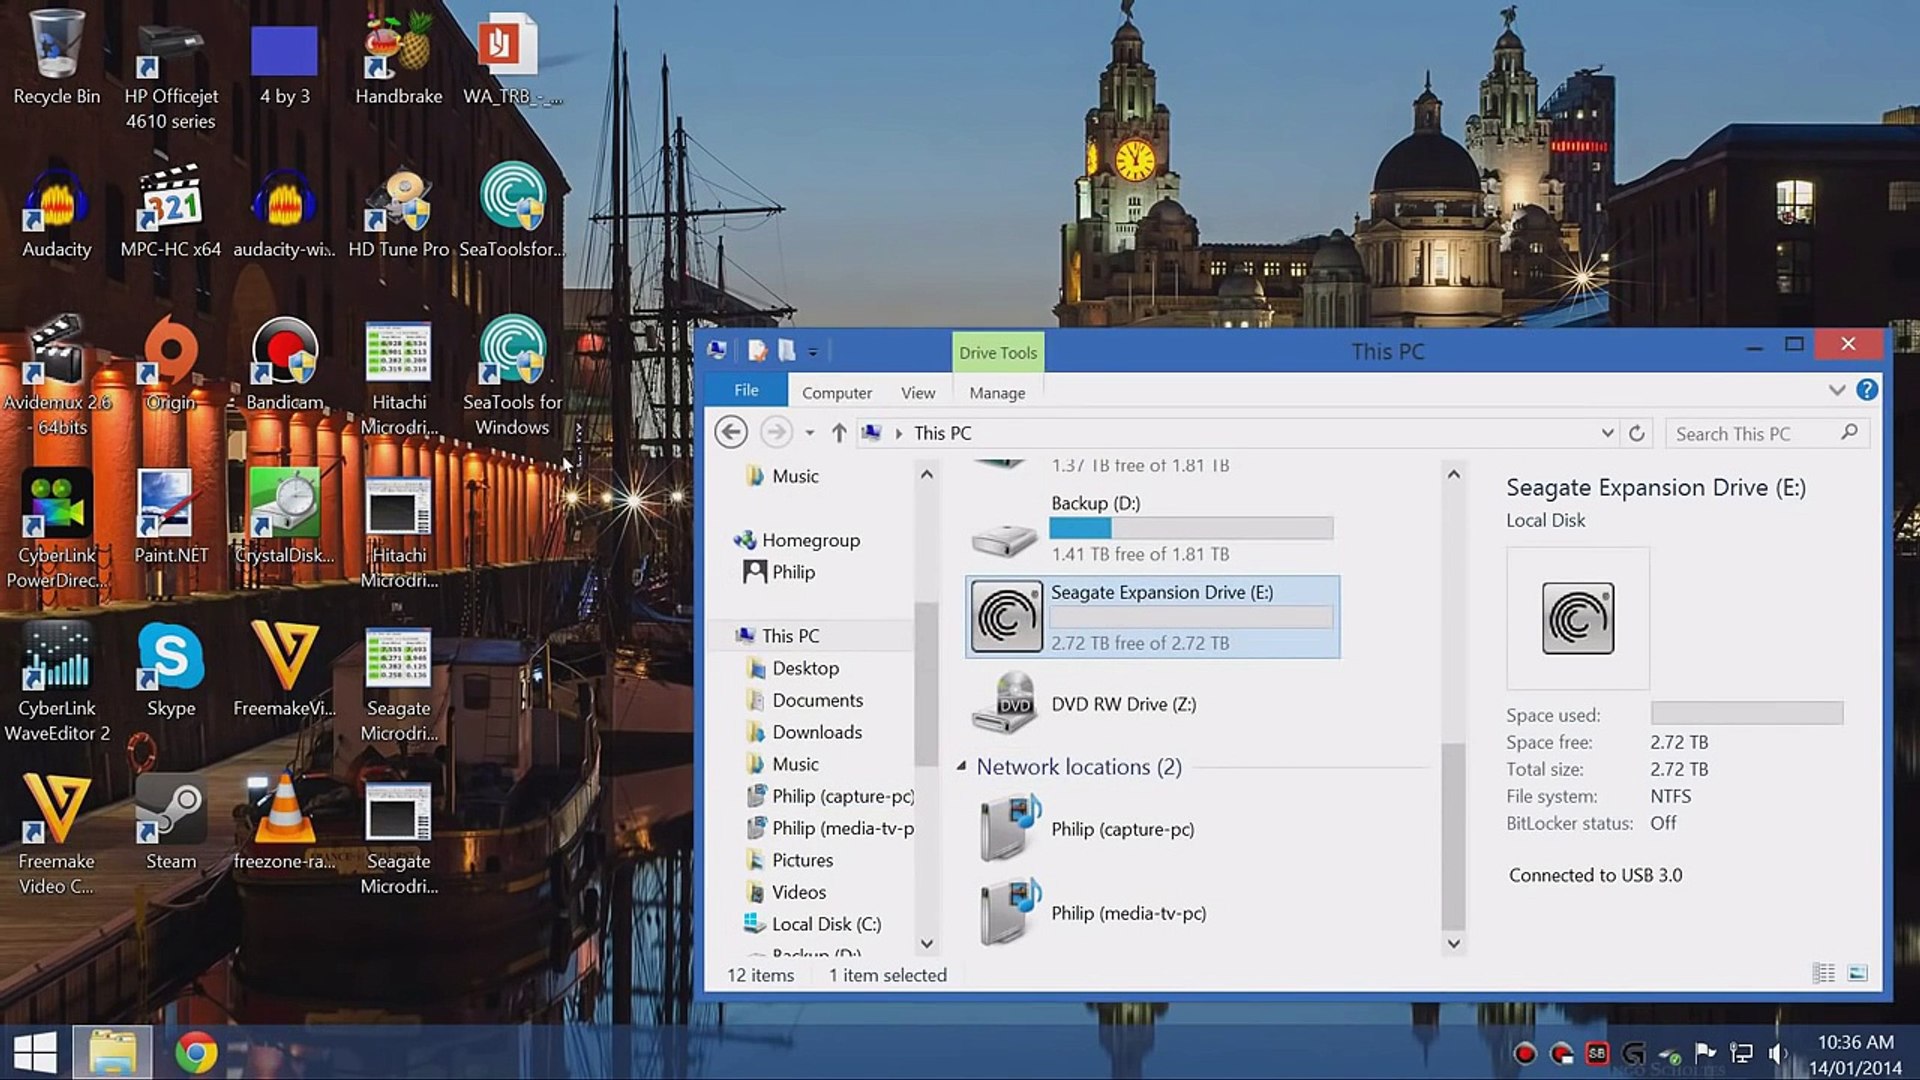Image resolution: width=1920 pixels, height=1080 pixels.
Task: Collapse the Network locations group
Action: (x=961, y=766)
